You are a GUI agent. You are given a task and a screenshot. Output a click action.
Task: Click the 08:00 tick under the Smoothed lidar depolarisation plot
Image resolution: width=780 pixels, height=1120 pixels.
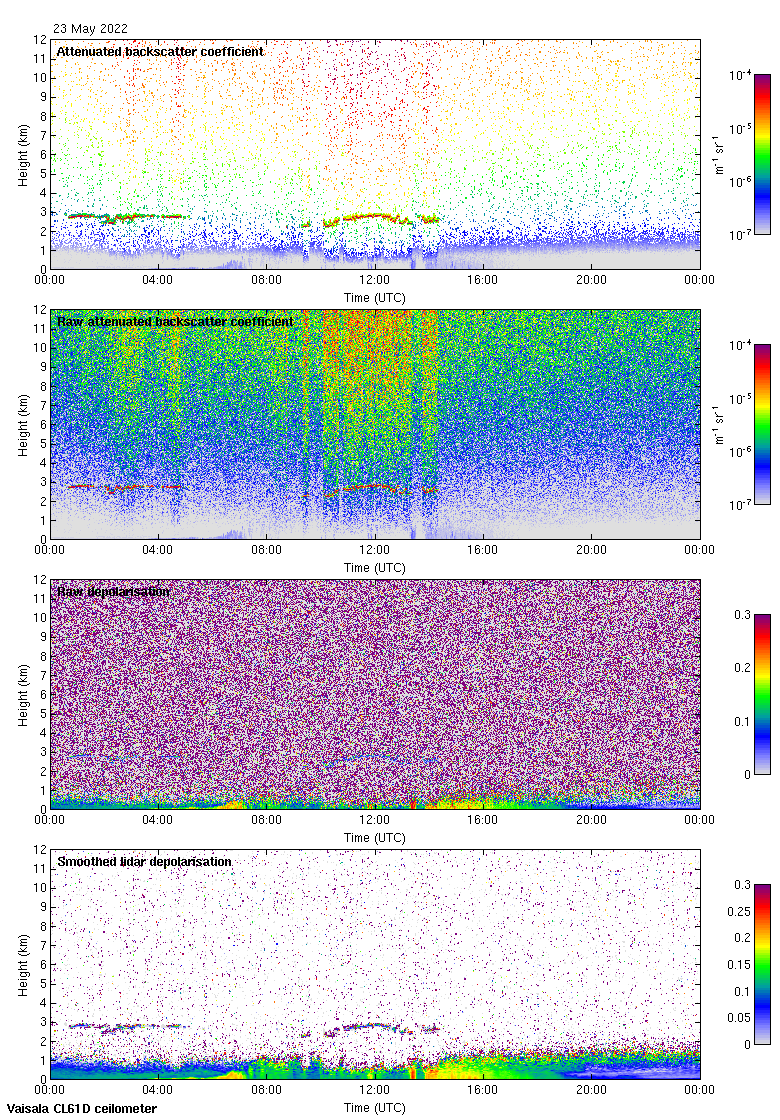click(266, 1090)
